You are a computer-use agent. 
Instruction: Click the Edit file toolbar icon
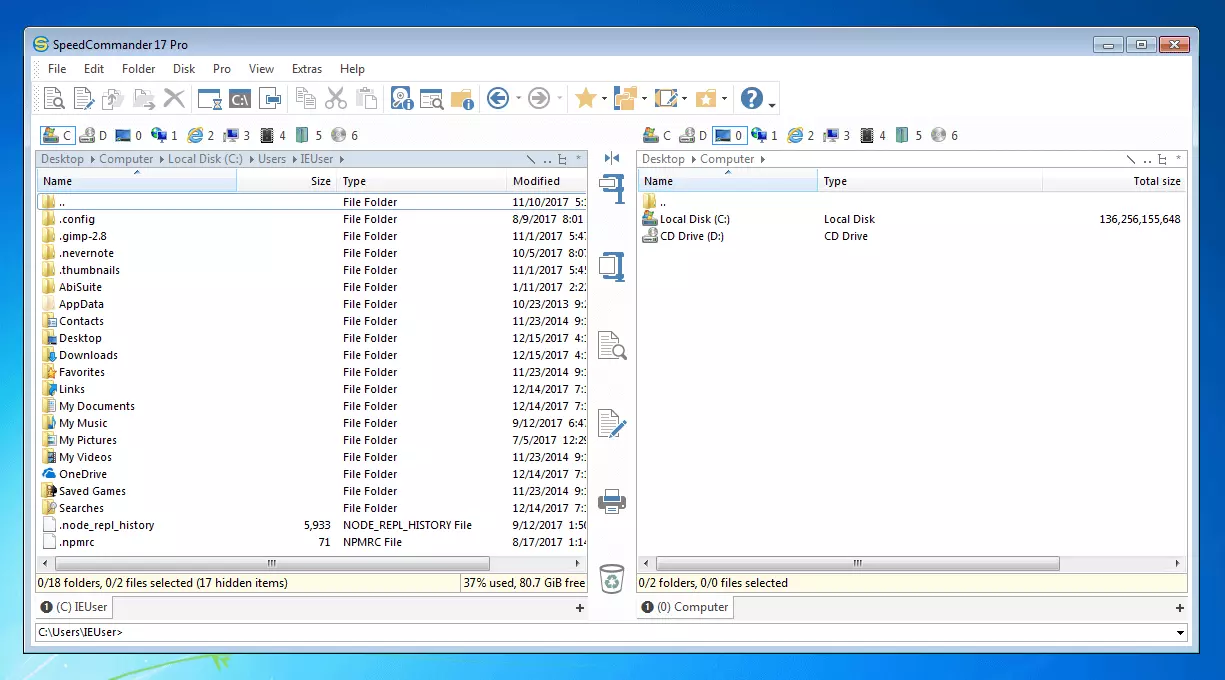click(84, 98)
